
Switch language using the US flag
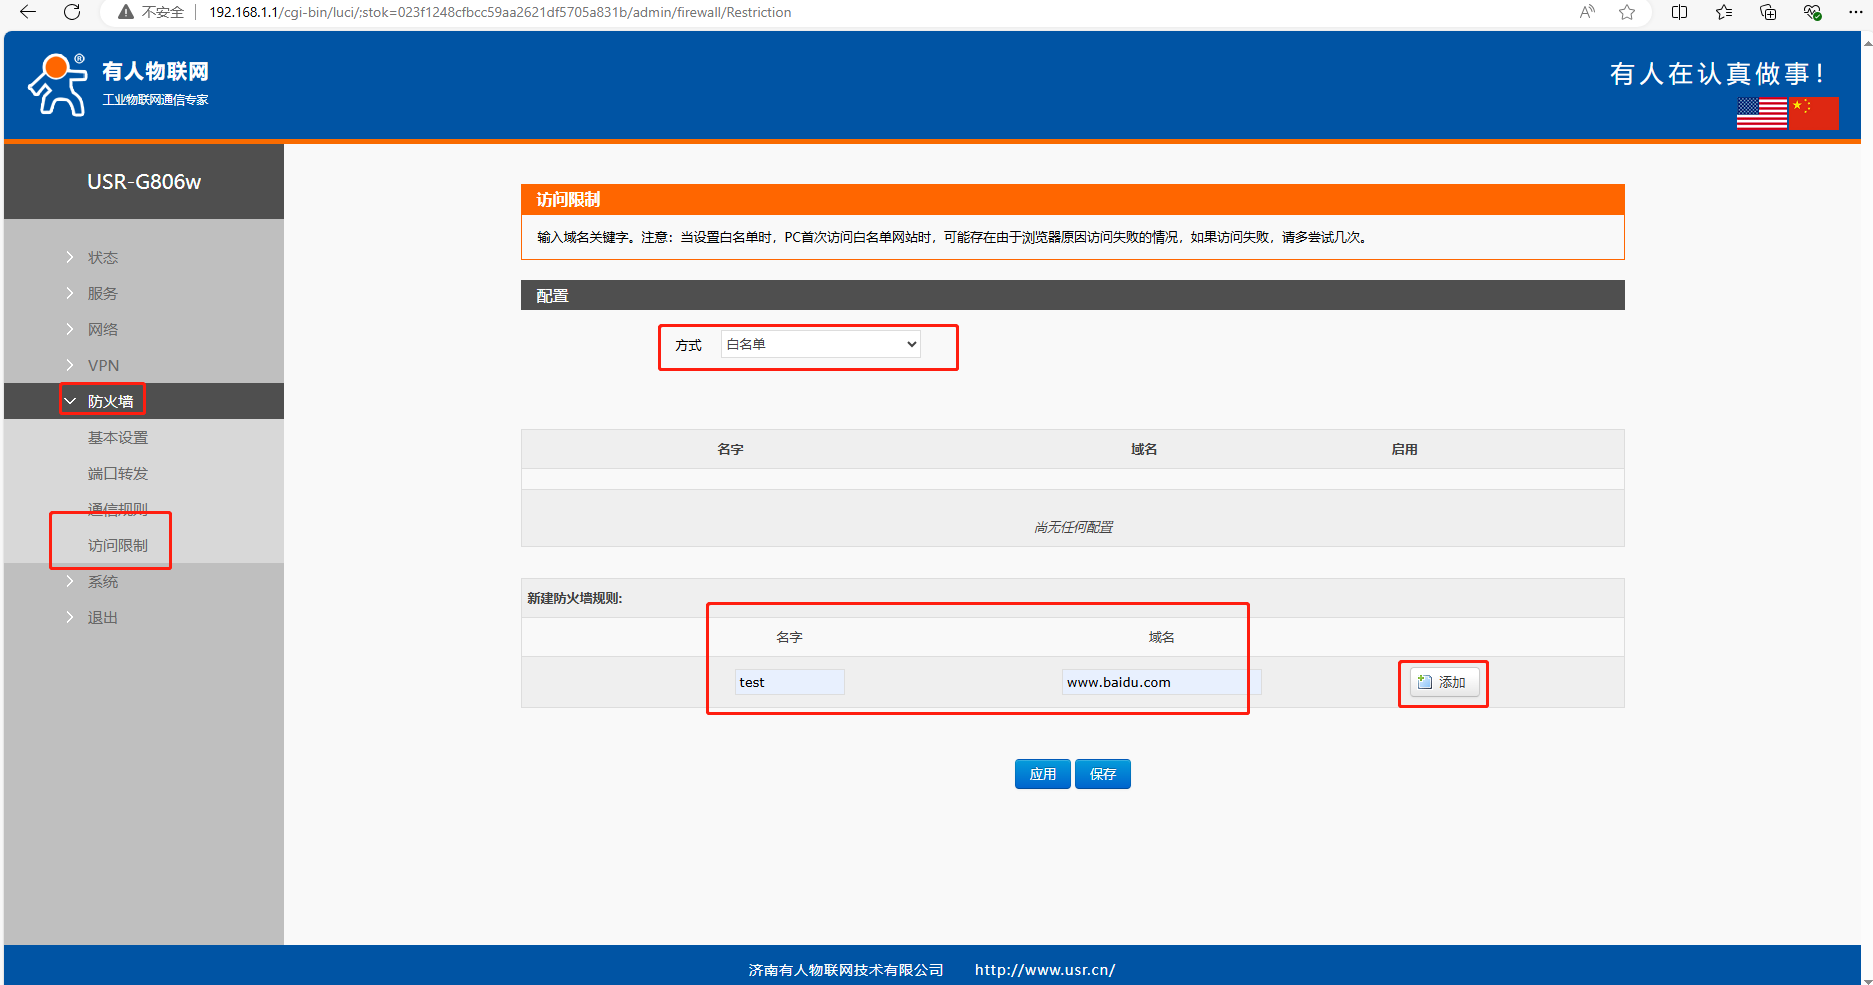click(x=1761, y=113)
